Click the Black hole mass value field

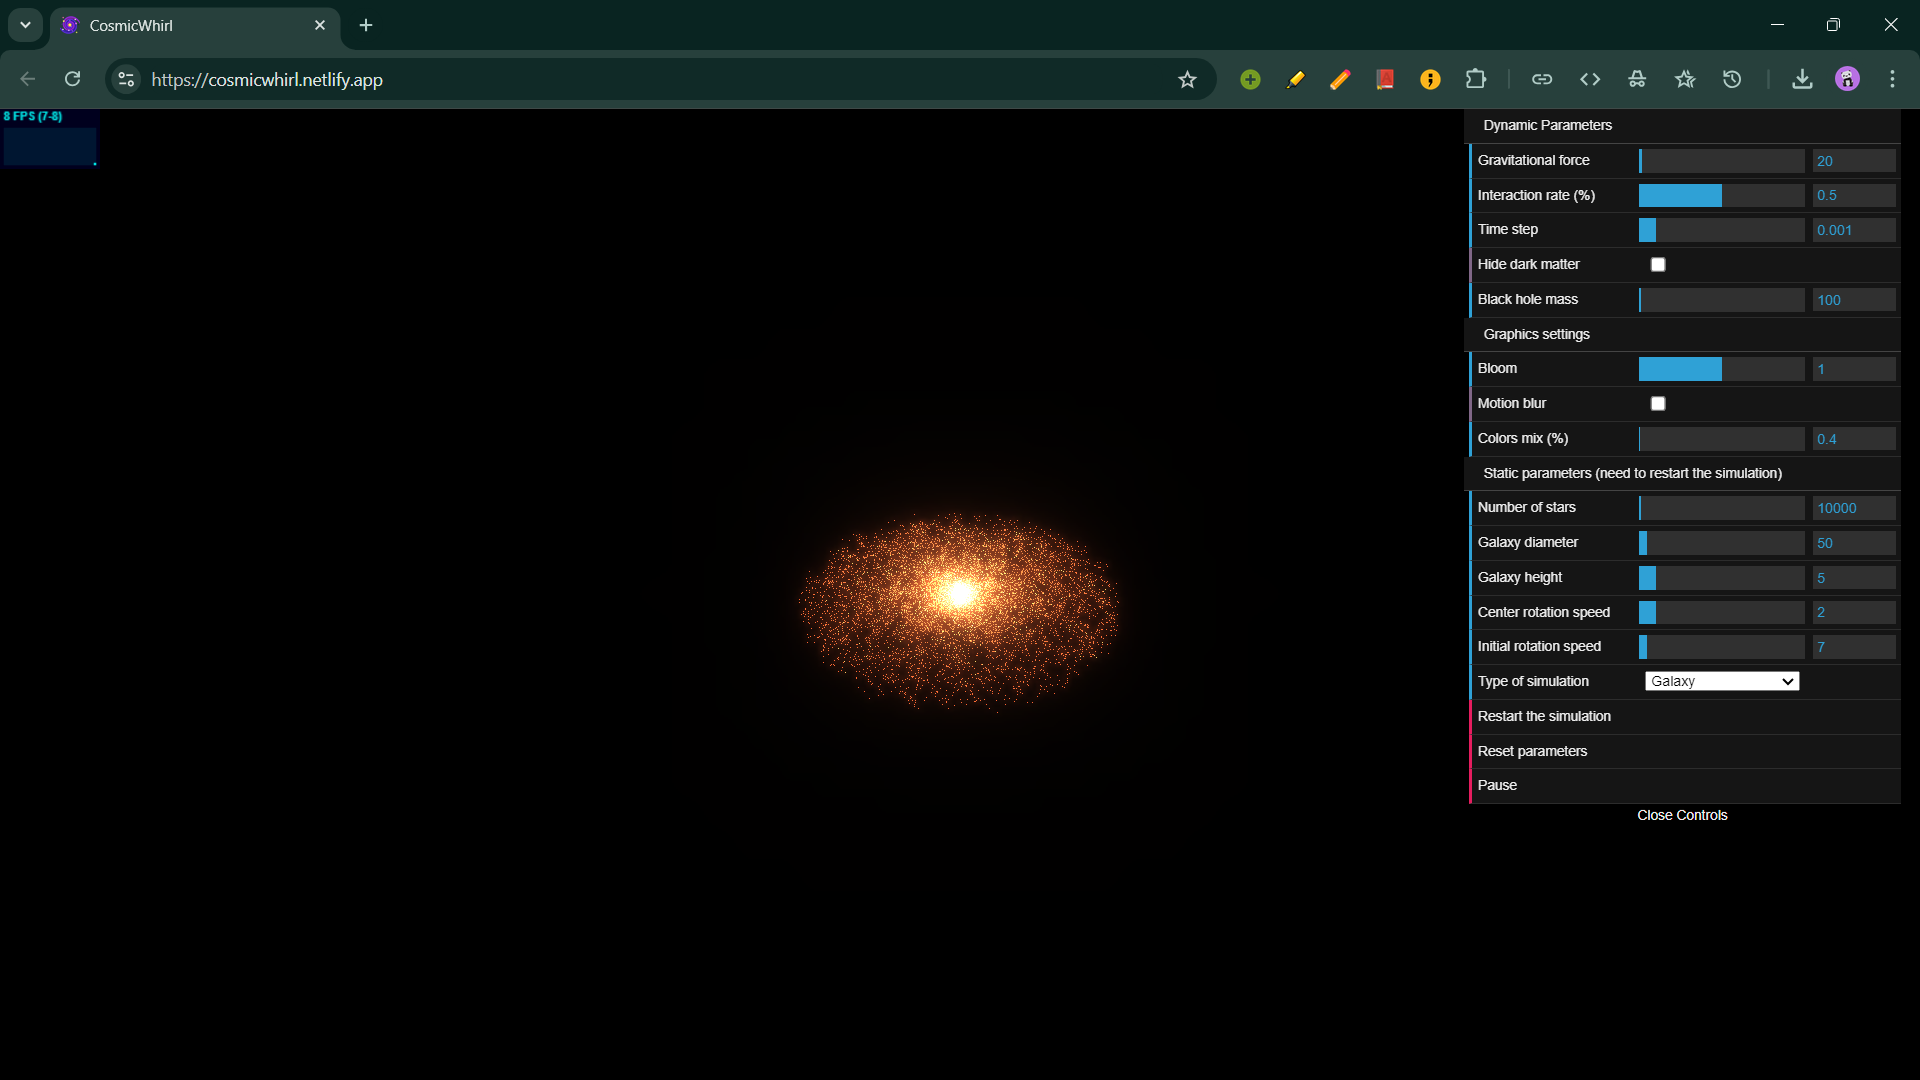(x=1854, y=299)
